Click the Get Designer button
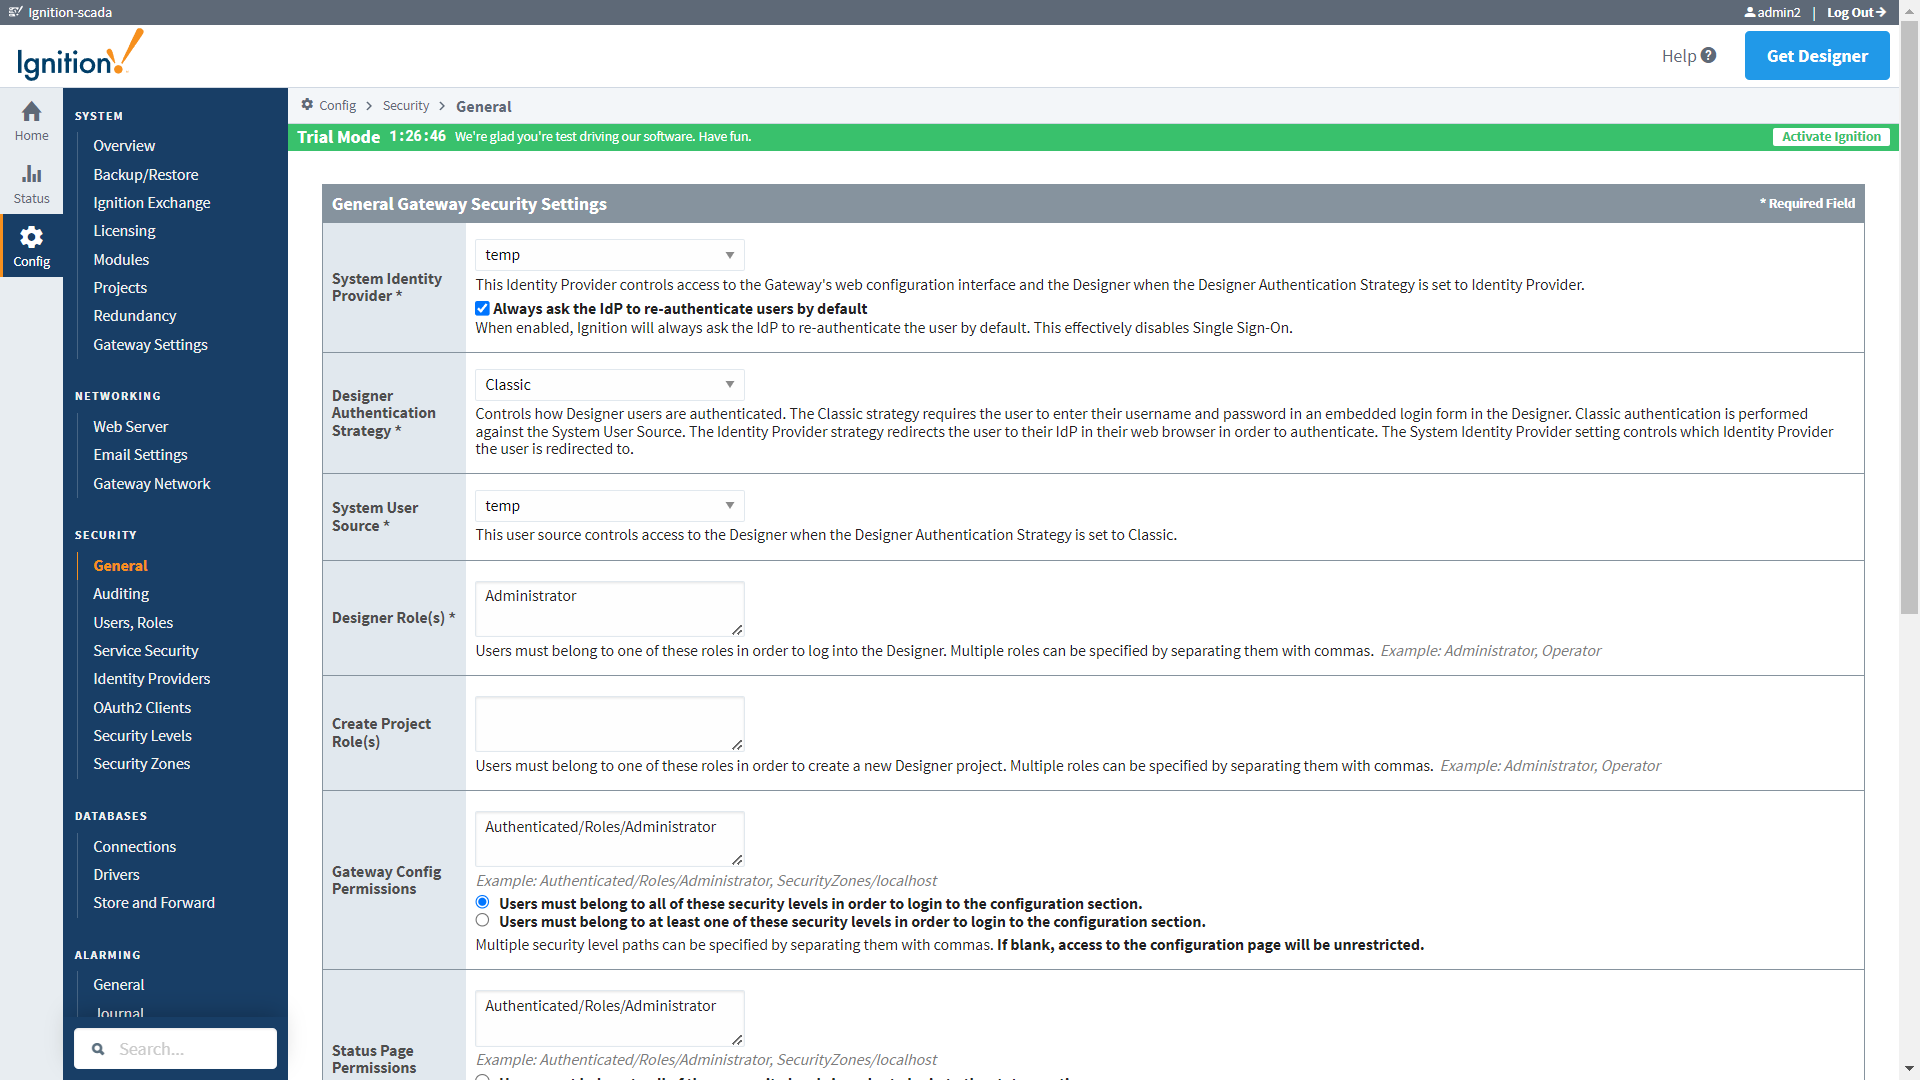Screen dimensions: 1920x1080 tap(1817, 56)
